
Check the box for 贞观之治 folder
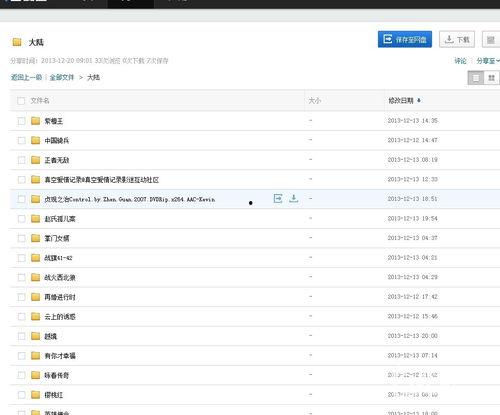(21, 199)
